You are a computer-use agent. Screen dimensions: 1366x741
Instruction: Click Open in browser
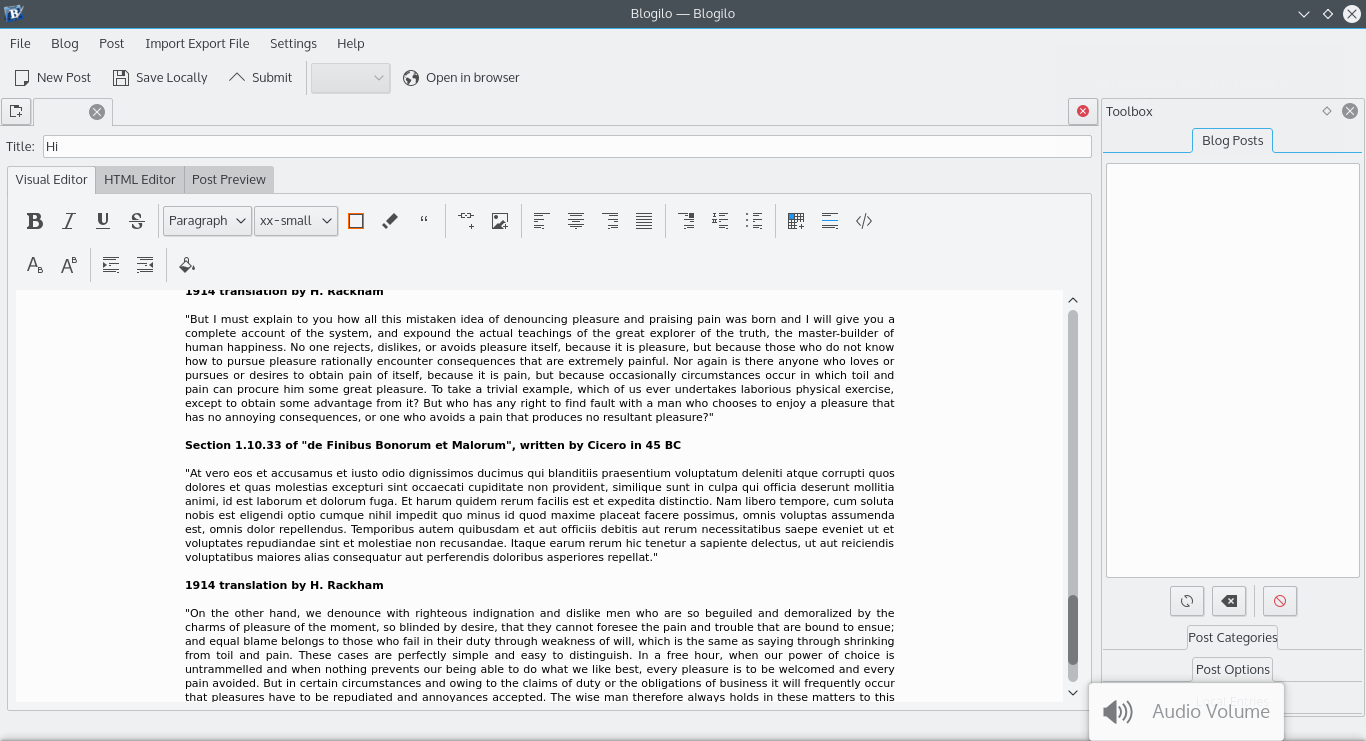click(461, 78)
